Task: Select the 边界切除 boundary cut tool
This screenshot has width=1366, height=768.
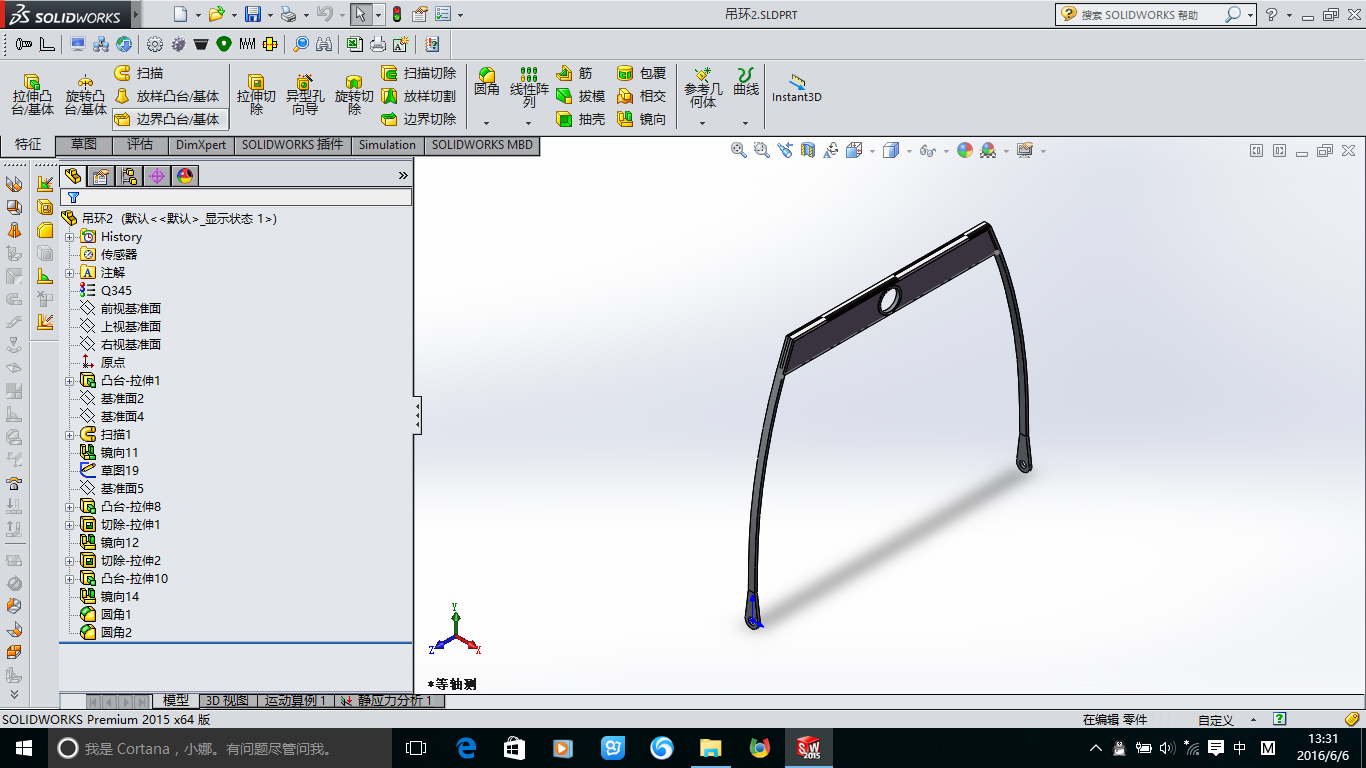Action: [419, 119]
